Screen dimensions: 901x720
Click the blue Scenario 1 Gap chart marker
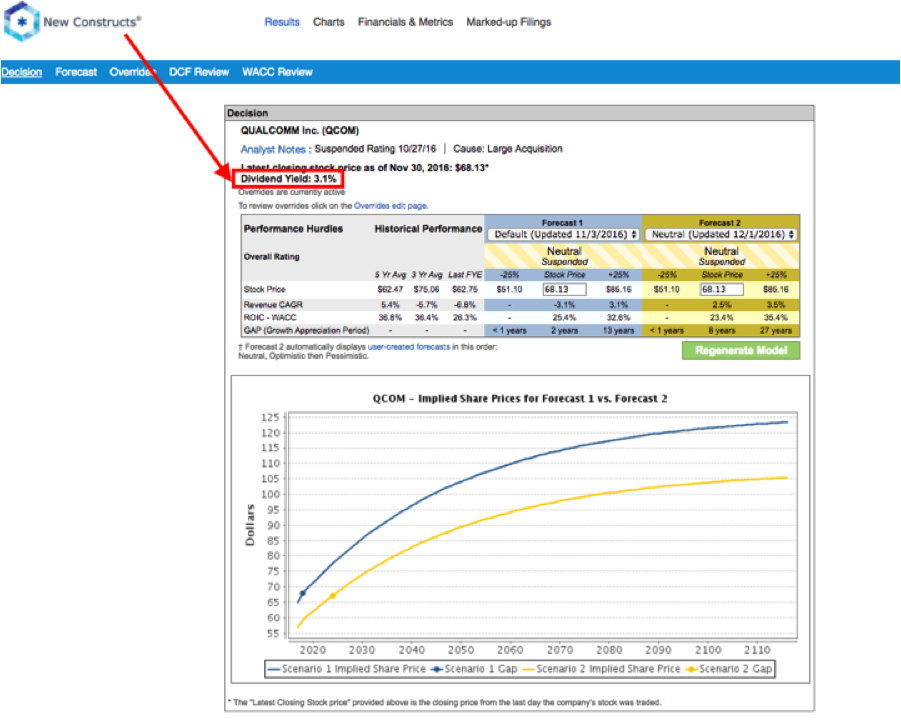pyautogui.click(x=303, y=593)
